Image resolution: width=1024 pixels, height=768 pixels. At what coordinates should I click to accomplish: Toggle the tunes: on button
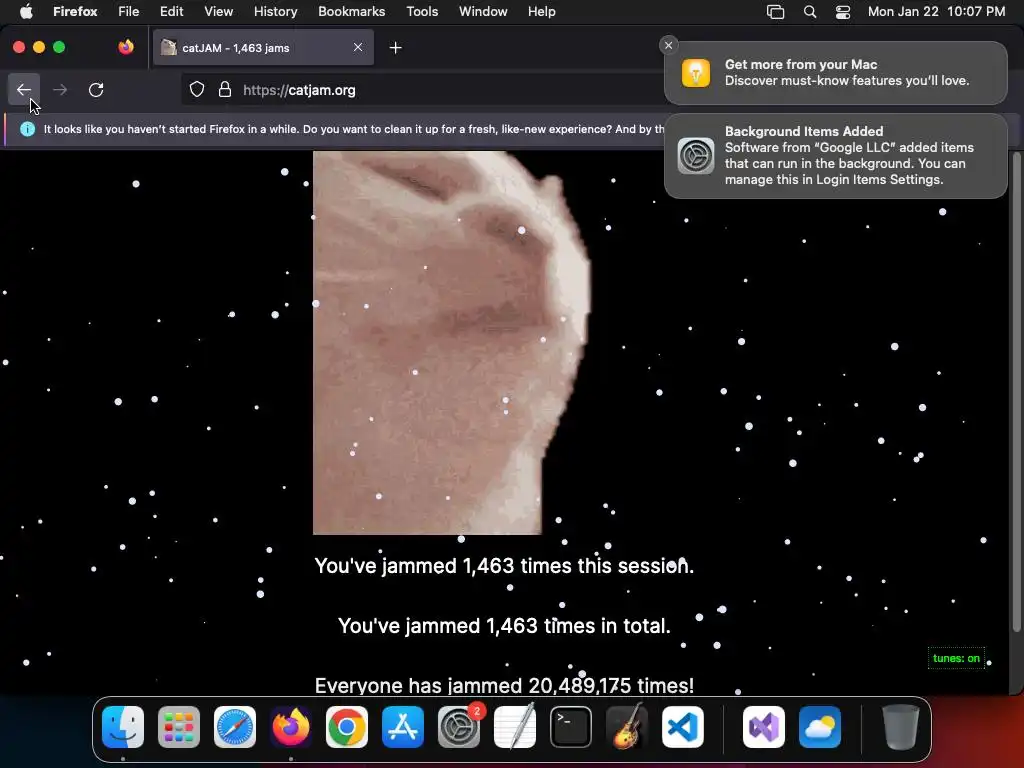pos(956,658)
